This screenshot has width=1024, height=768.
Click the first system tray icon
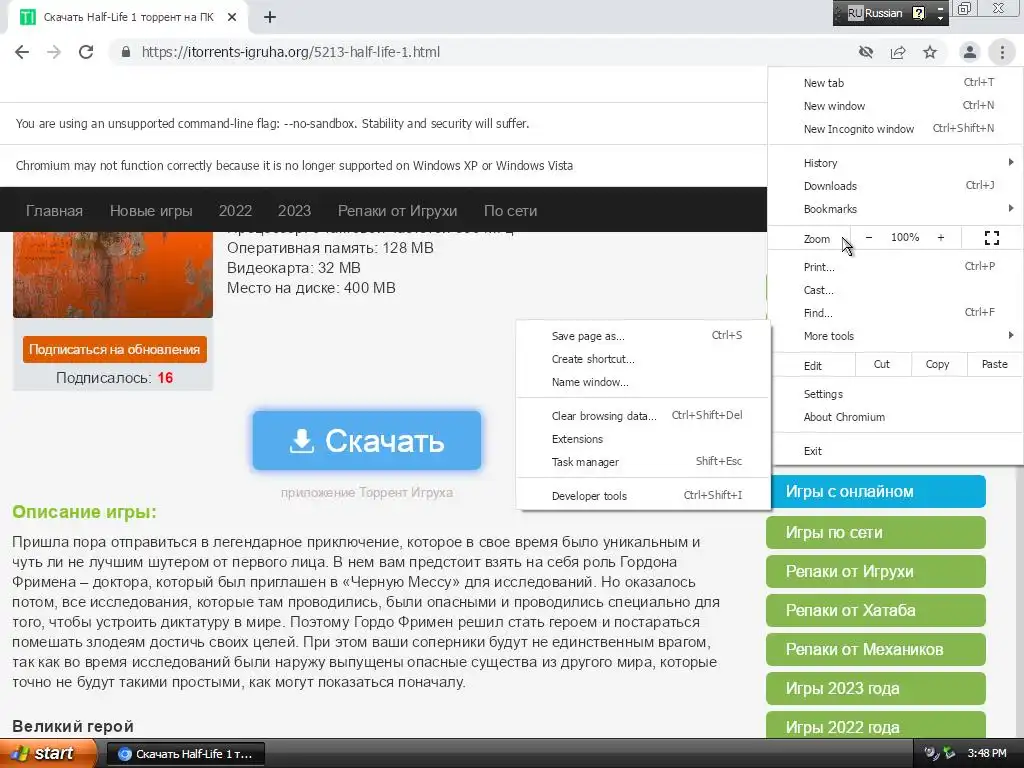(931, 753)
